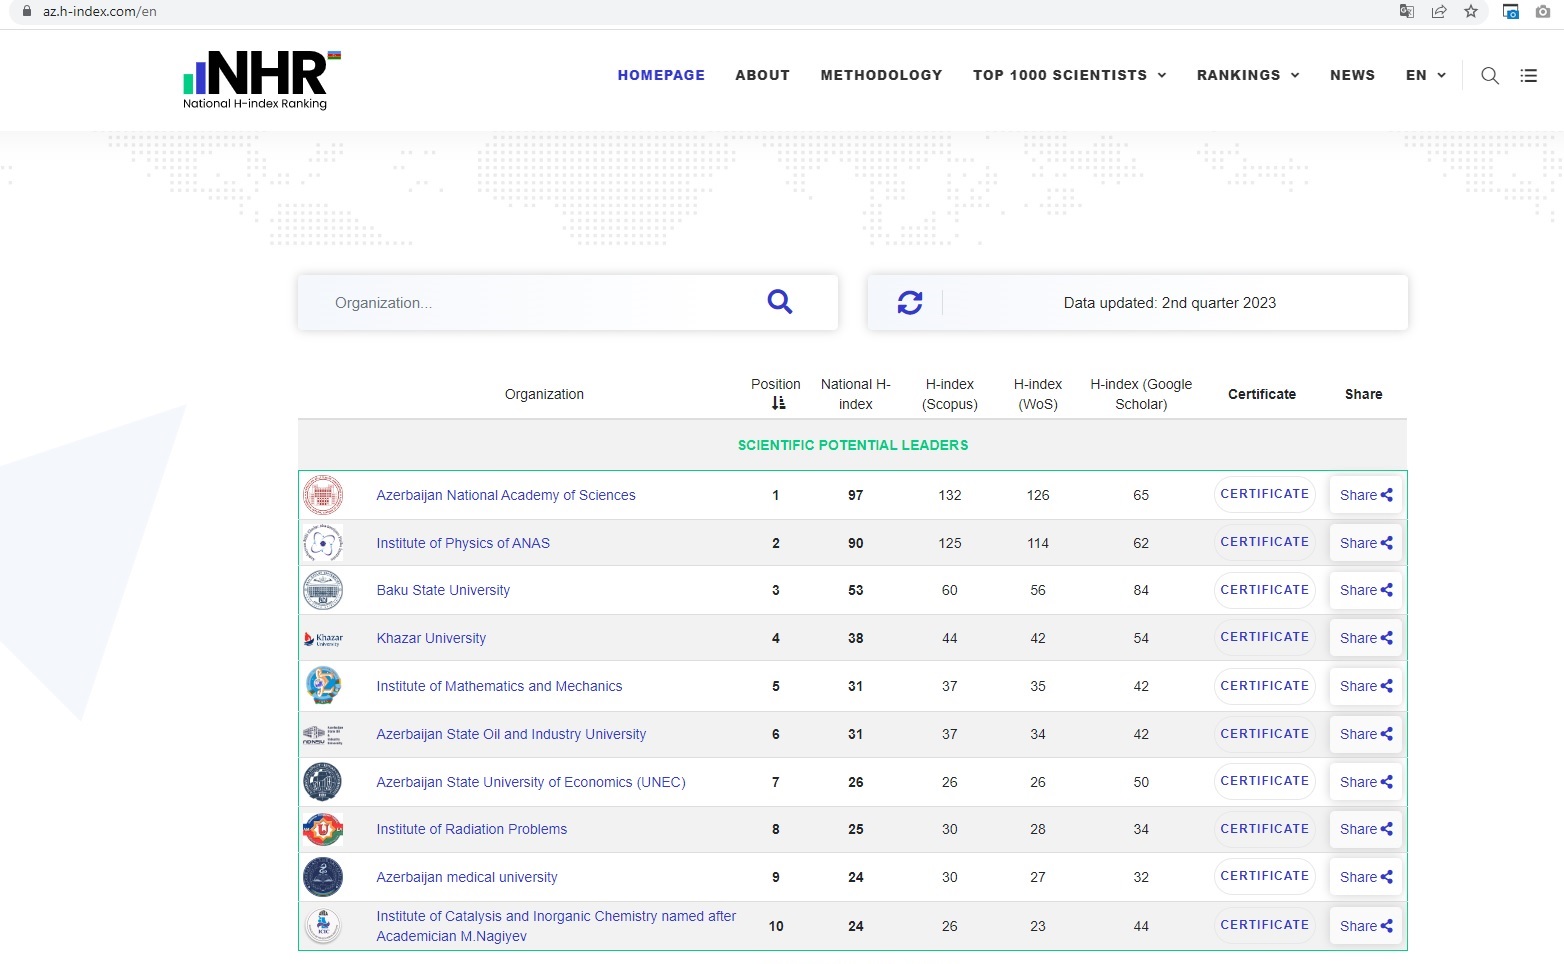
Task: Open Institute of Physics of ANAS link
Action: tap(463, 543)
